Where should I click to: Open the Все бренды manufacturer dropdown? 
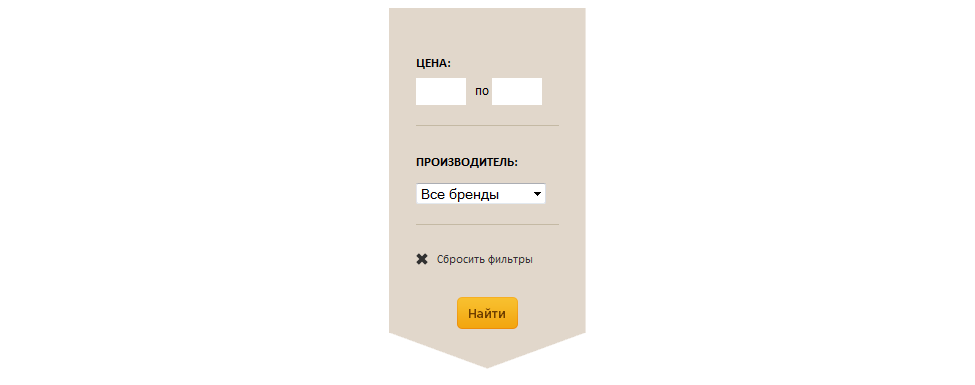tap(481, 194)
